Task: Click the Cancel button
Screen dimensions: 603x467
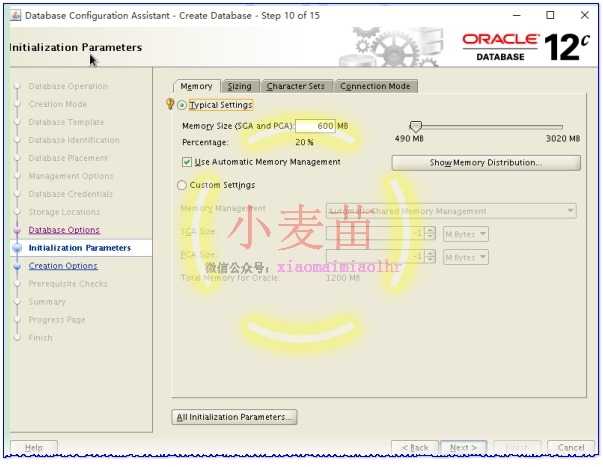Action: pos(571,447)
